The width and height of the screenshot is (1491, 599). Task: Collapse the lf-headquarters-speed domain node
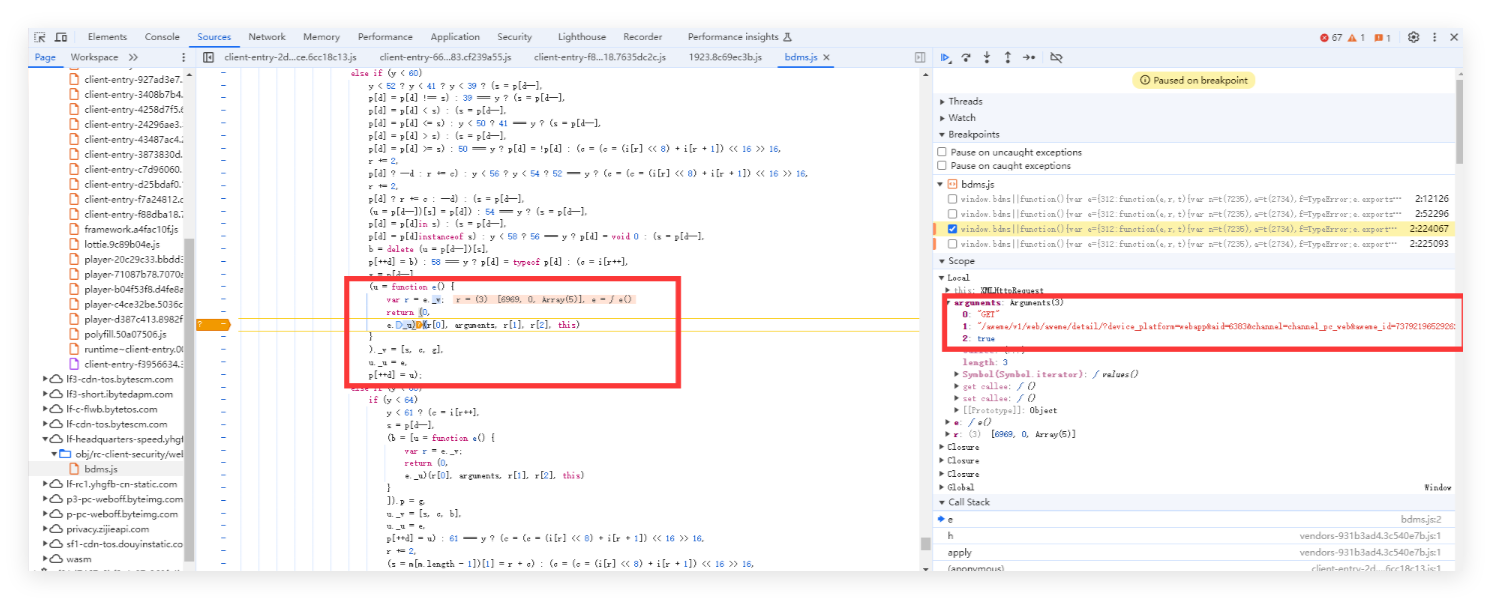[x=46, y=439]
